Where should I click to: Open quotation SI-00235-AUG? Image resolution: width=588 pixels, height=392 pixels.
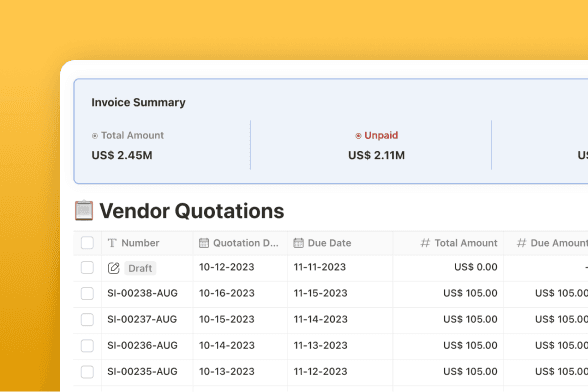click(x=142, y=371)
